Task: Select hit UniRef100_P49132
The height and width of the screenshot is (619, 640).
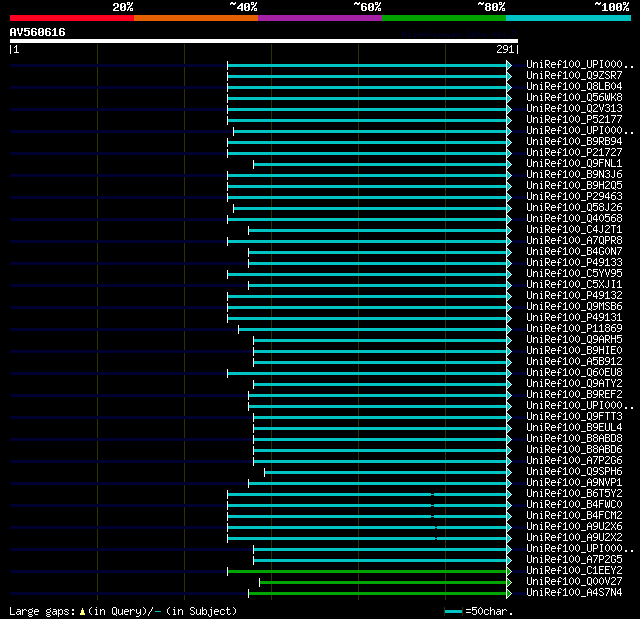Action: point(574,296)
